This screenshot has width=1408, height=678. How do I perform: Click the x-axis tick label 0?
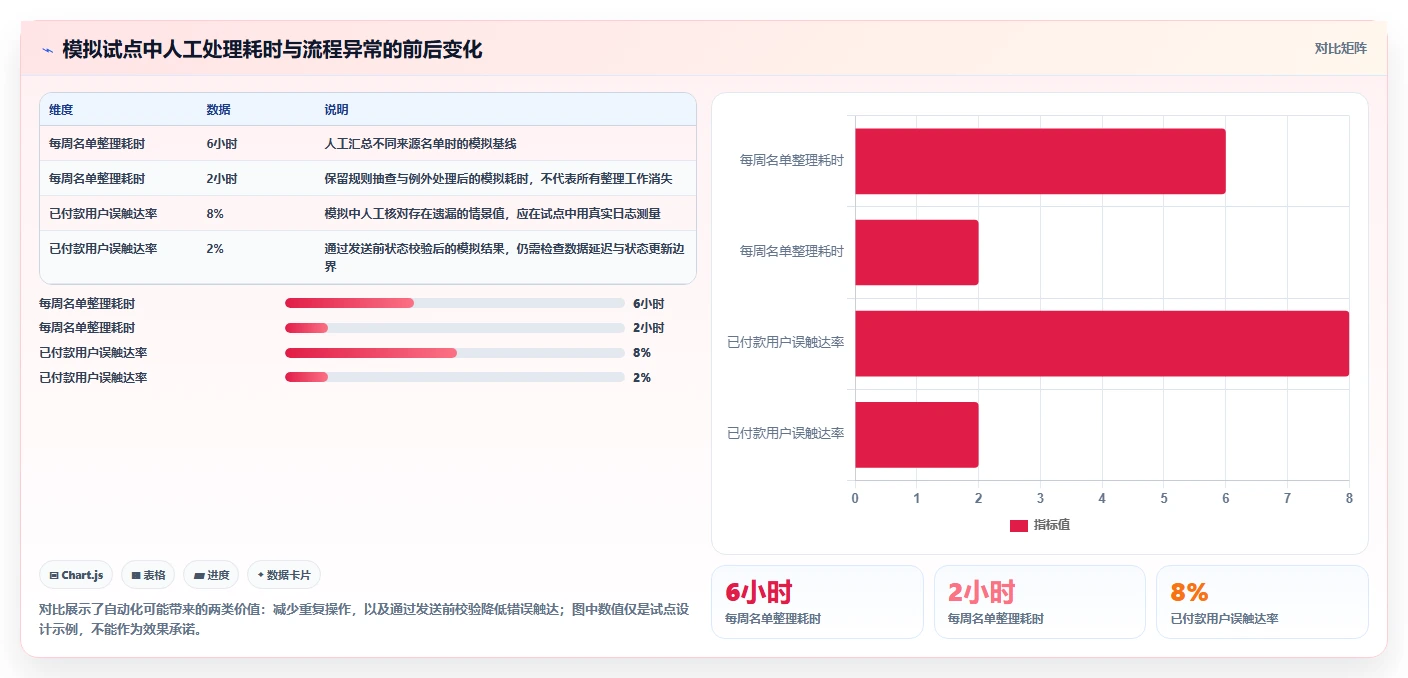click(x=855, y=498)
